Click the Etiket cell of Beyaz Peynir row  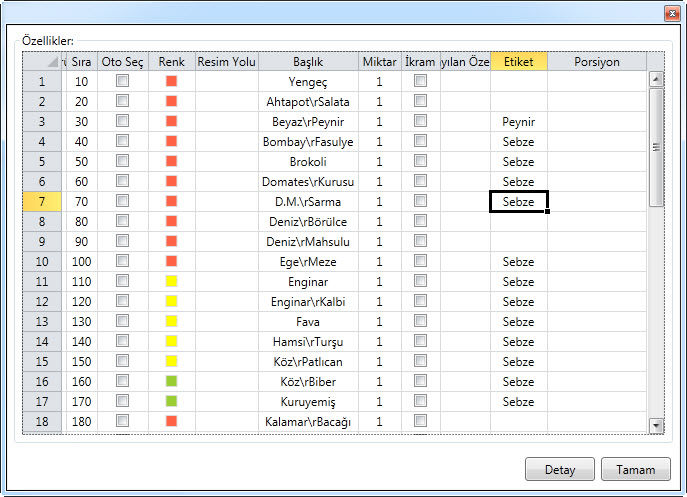click(x=518, y=121)
